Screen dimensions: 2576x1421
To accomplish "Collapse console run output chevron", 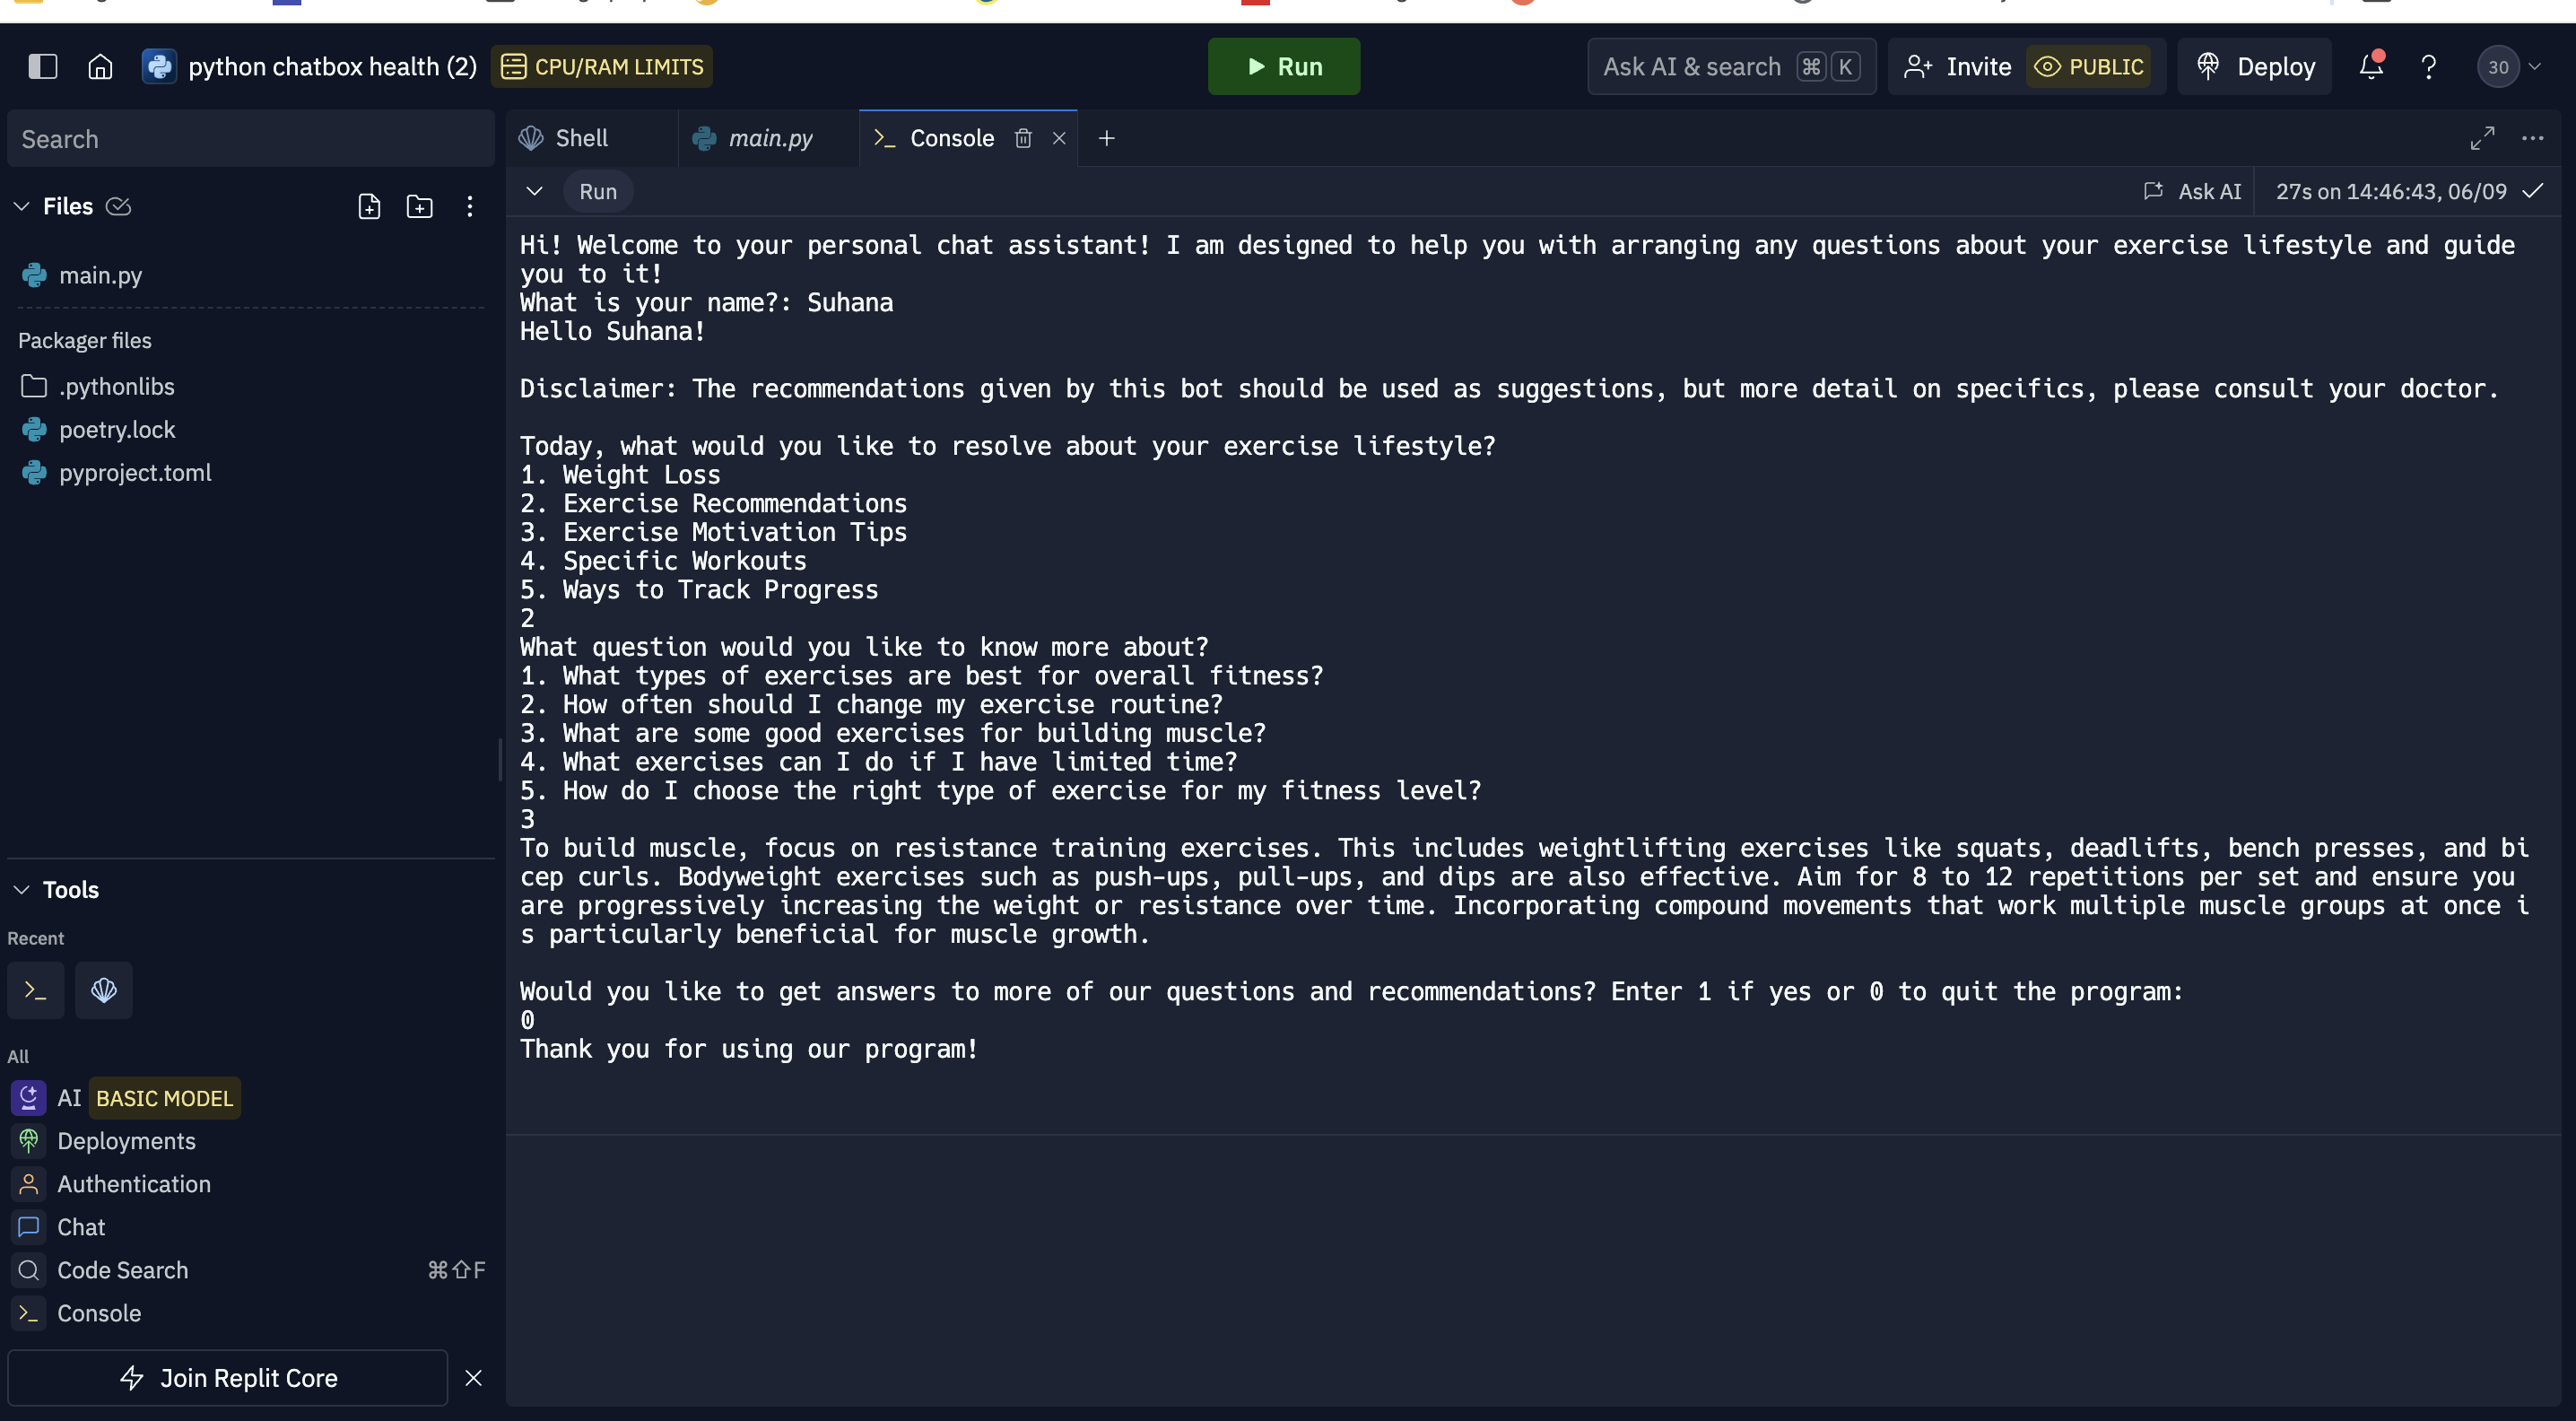I will click(534, 191).
